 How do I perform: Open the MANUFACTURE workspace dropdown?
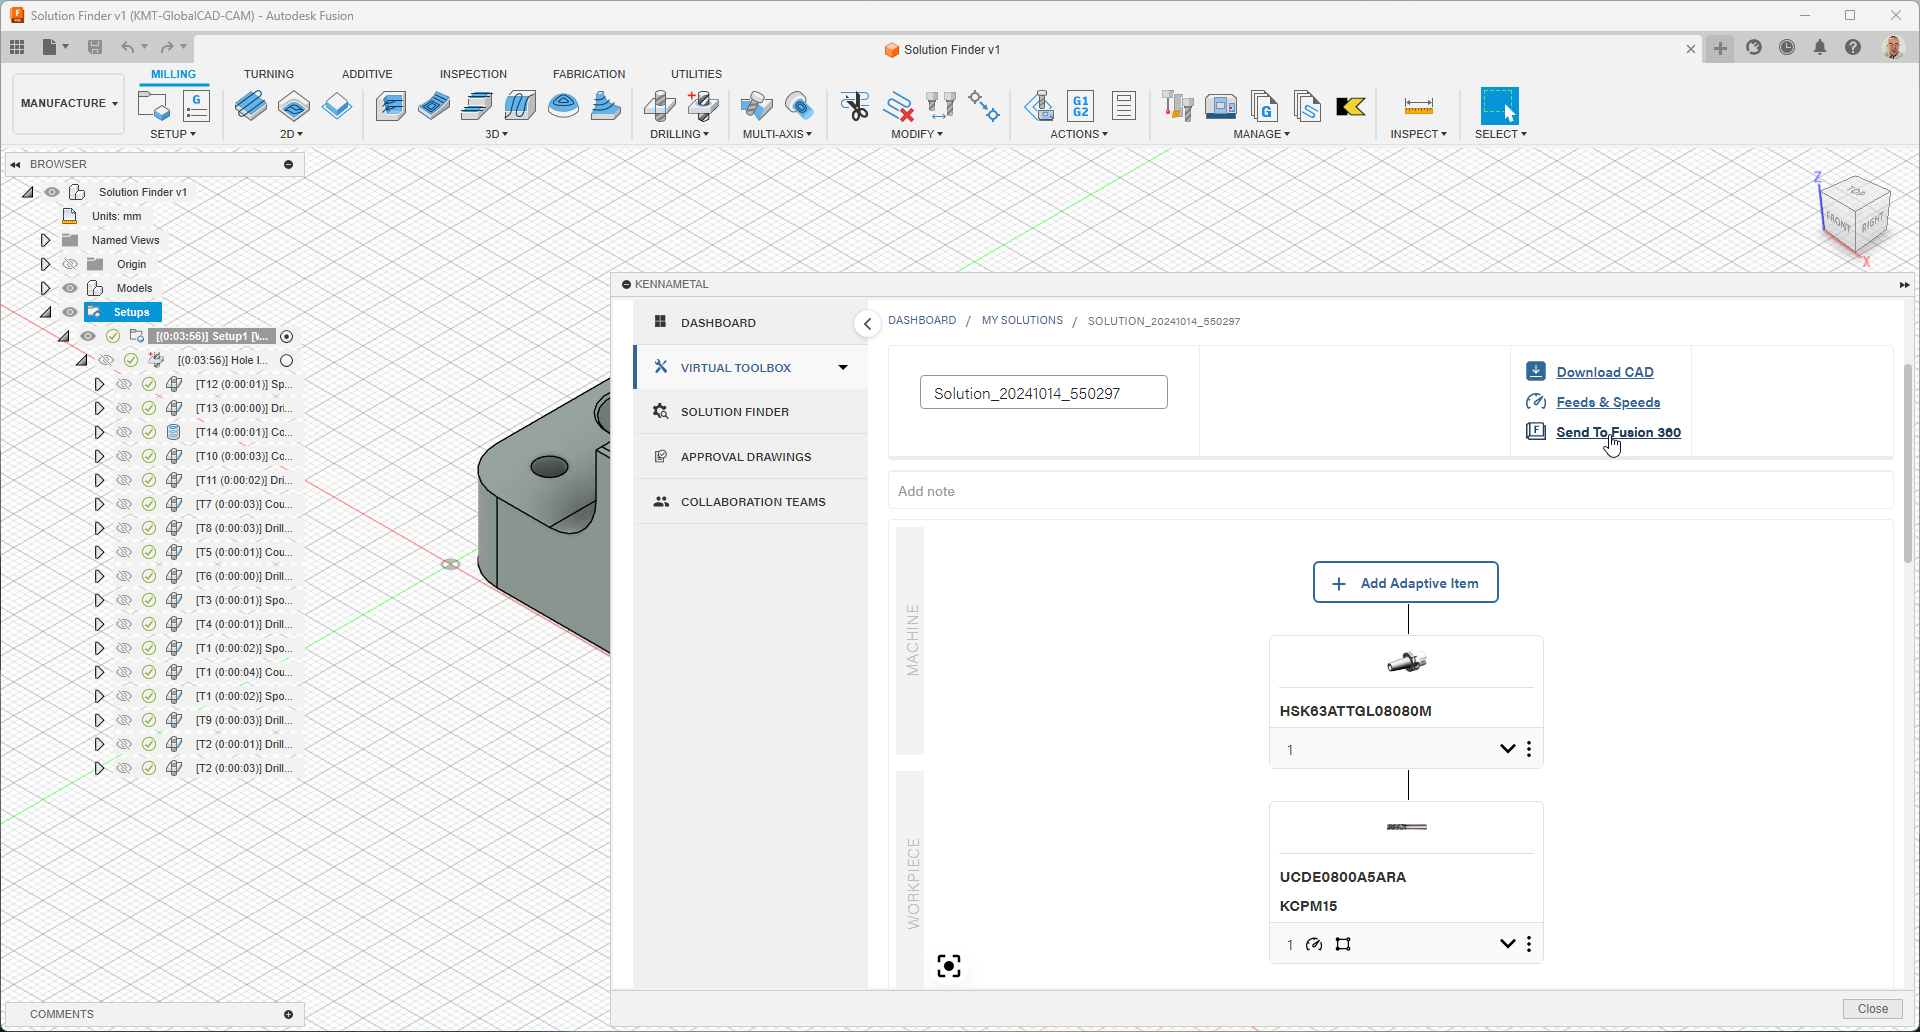click(68, 103)
